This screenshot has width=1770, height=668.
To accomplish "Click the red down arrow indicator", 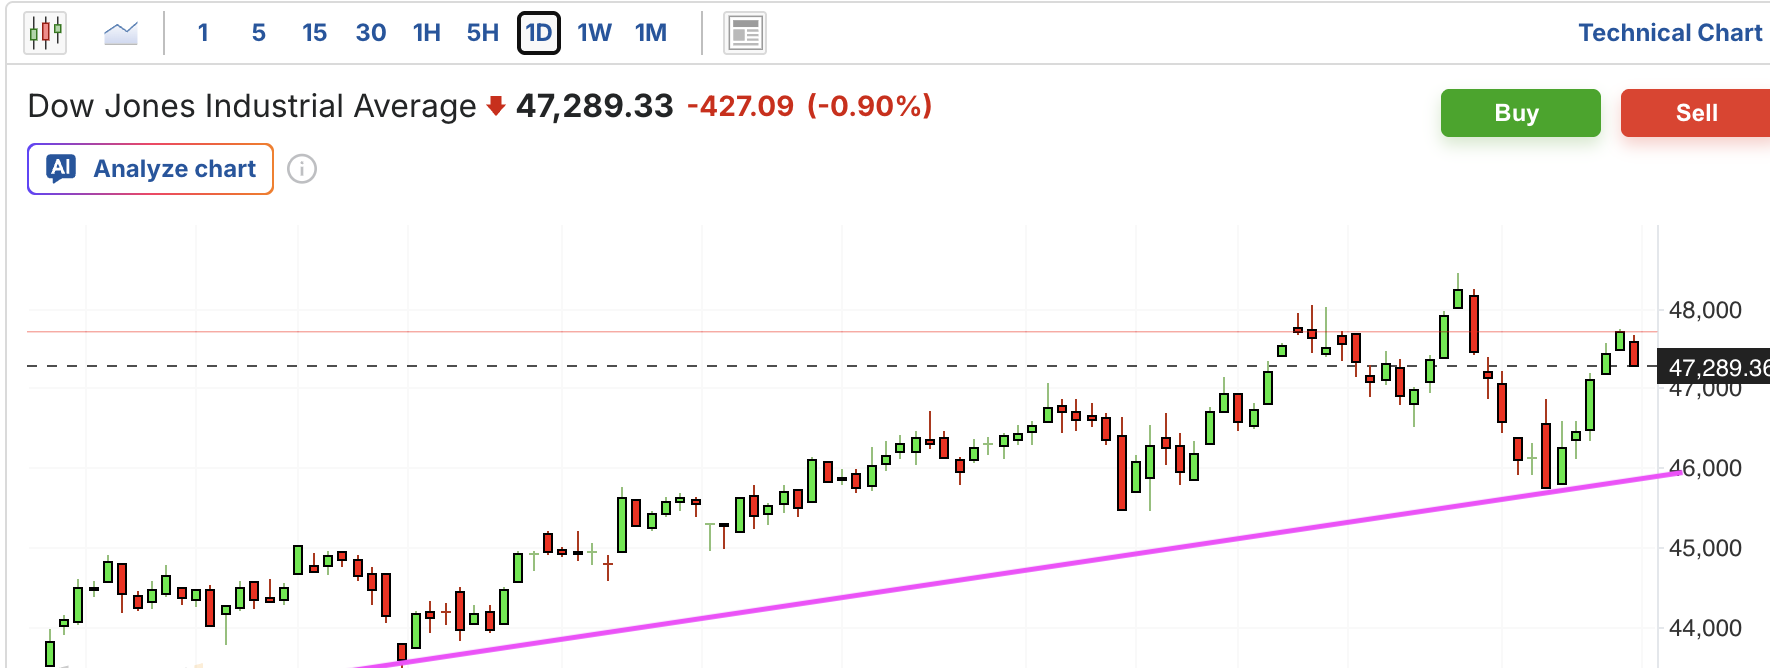I will [x=495, y=106].
